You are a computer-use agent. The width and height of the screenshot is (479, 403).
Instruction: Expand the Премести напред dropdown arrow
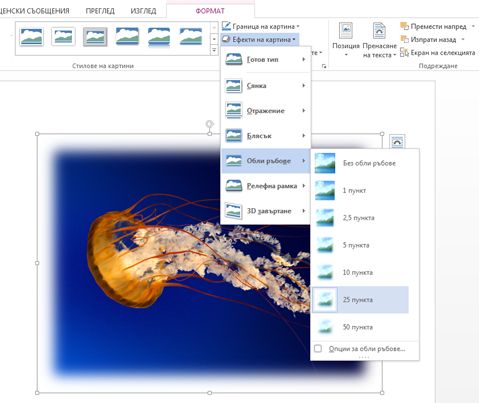coord(473,26)
